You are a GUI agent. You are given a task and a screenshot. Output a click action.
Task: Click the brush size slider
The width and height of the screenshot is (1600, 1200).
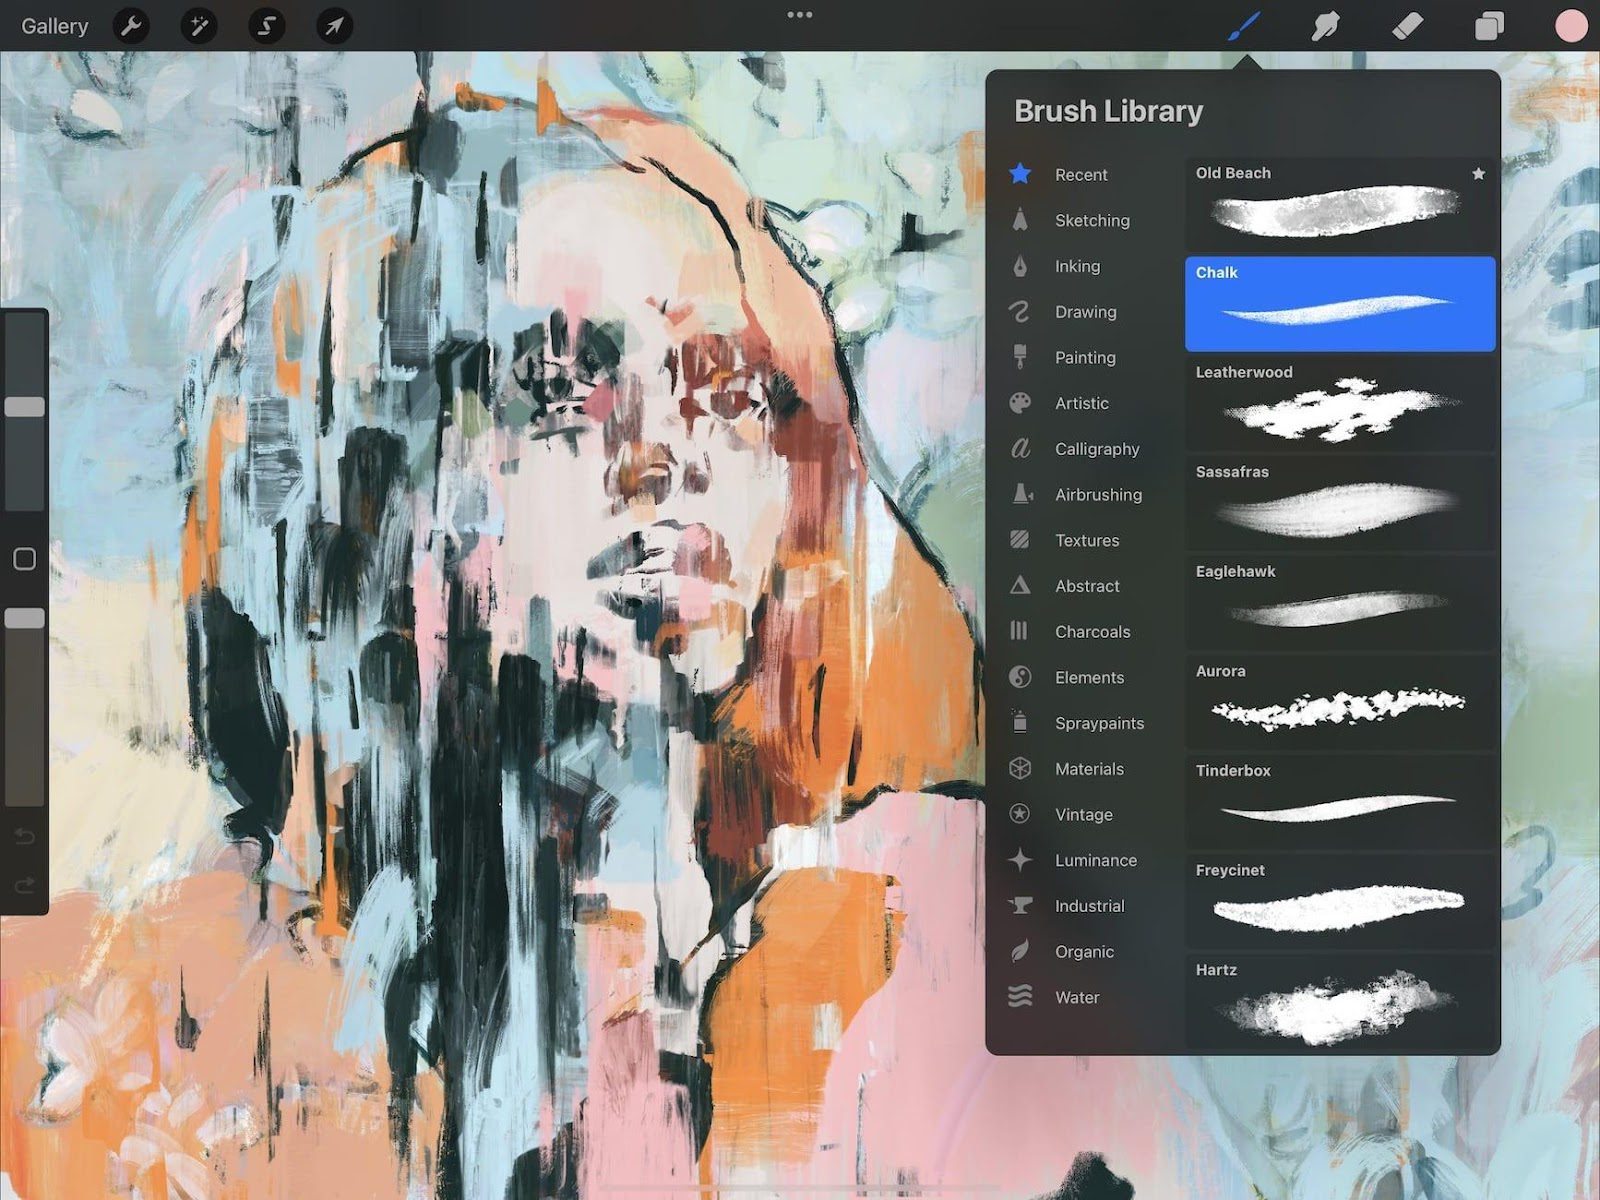point(25,405)
